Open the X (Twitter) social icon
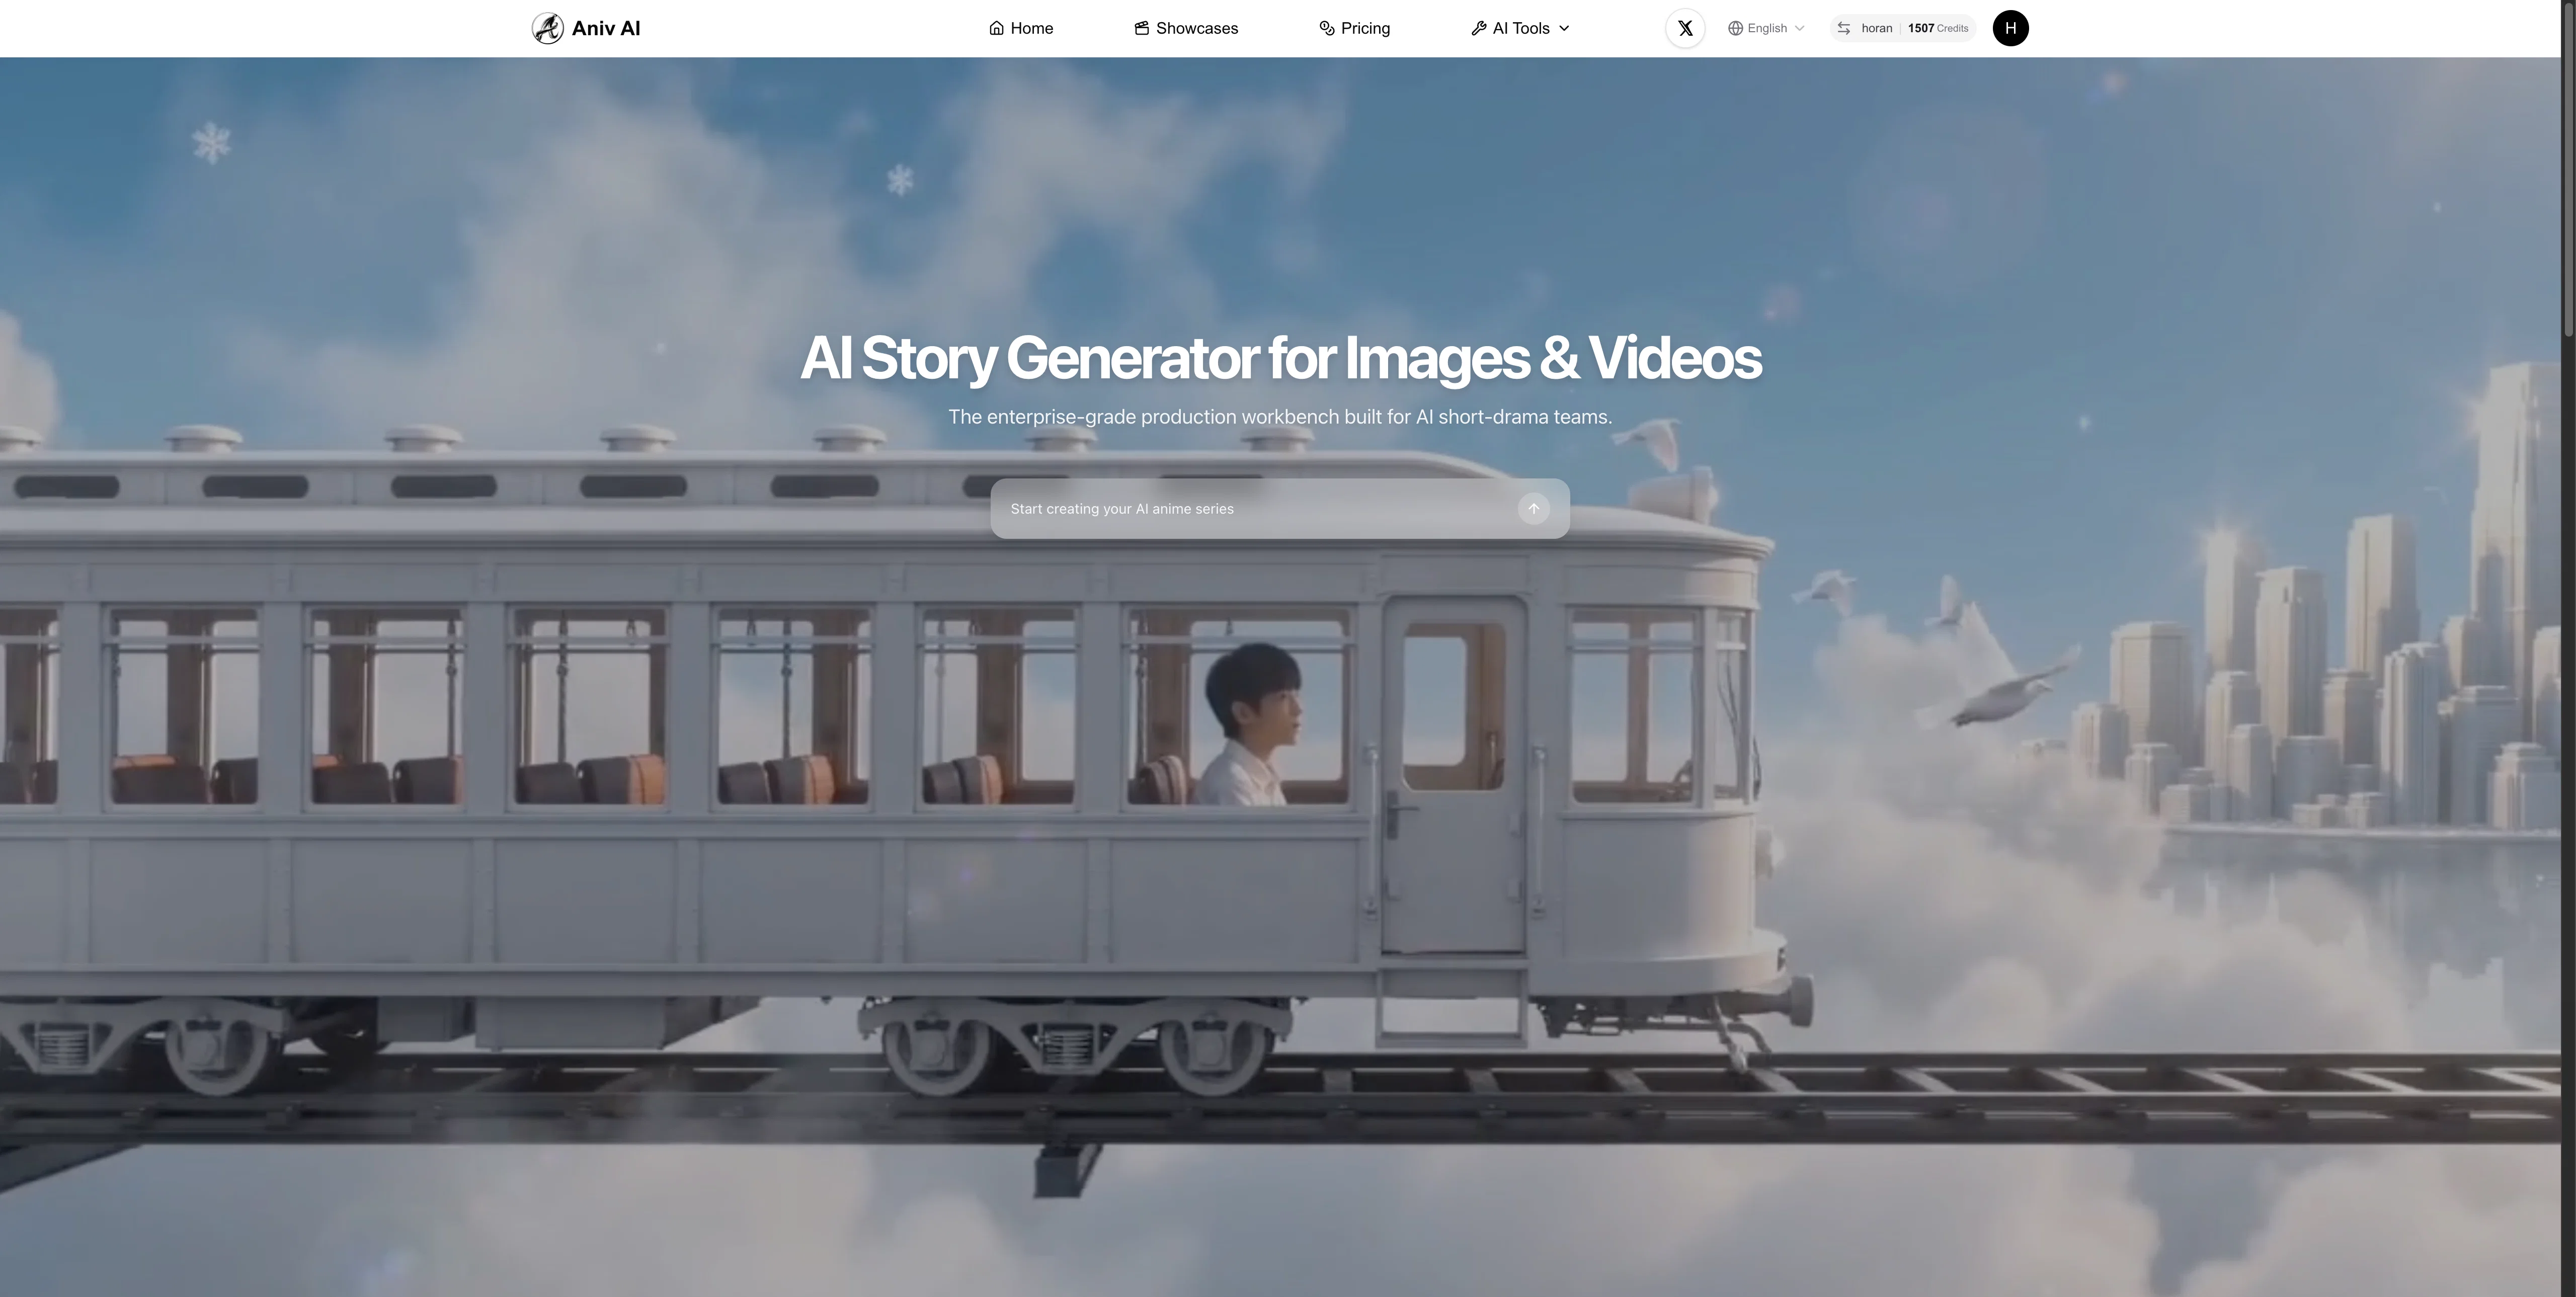Image resolution: width=2576 pixels, height=1297 pixels. tap(1685, 28)
